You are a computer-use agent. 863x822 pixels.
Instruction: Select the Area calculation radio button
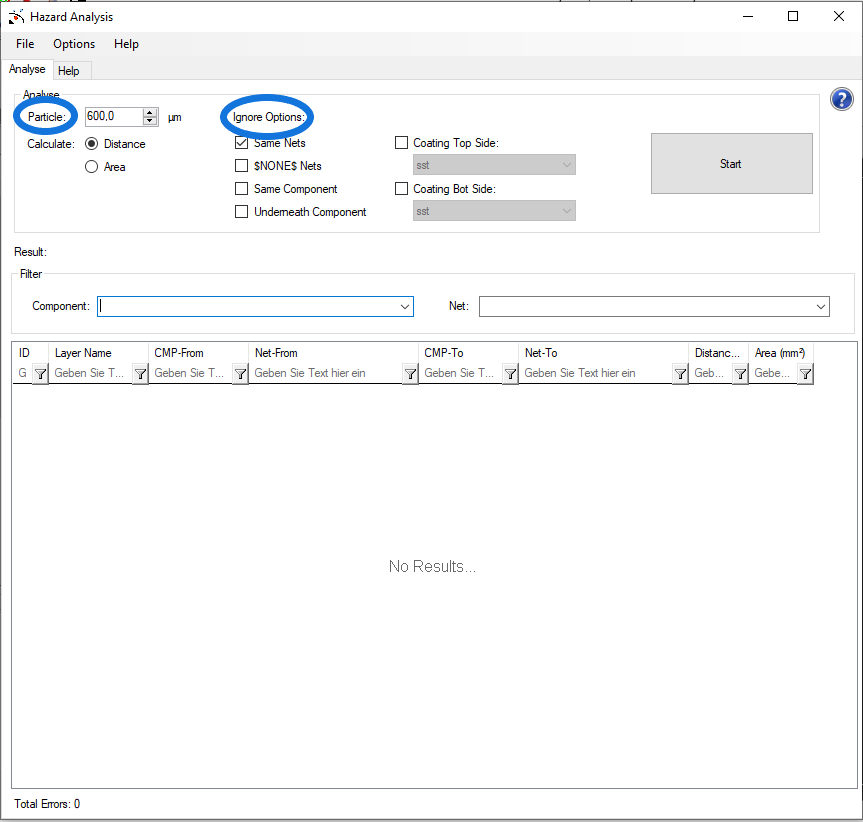91,167
